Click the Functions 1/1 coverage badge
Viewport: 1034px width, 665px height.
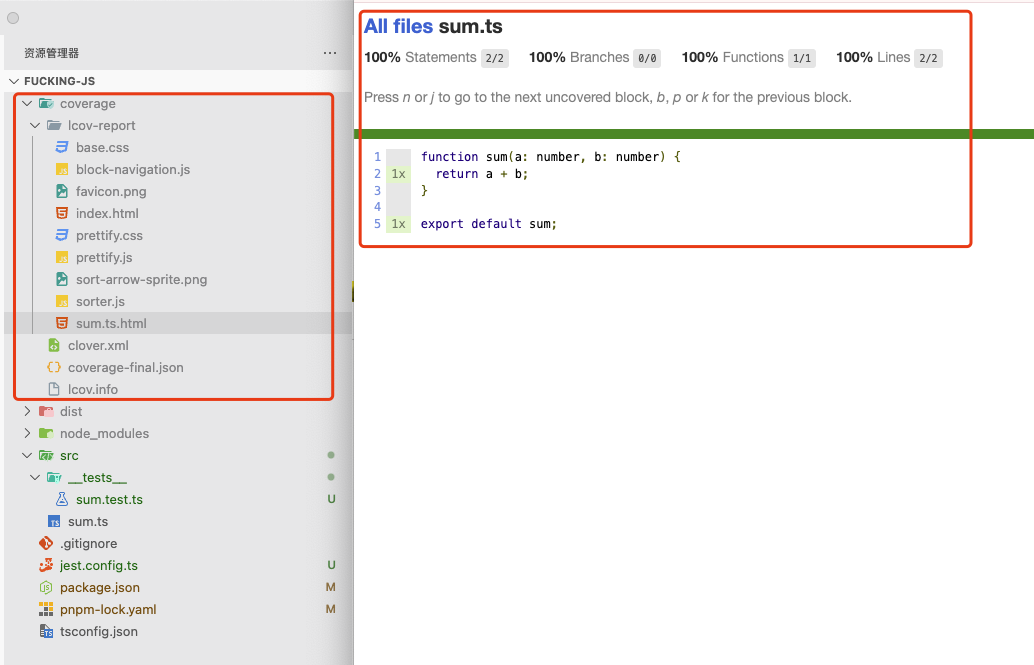(x=802, y=58)
